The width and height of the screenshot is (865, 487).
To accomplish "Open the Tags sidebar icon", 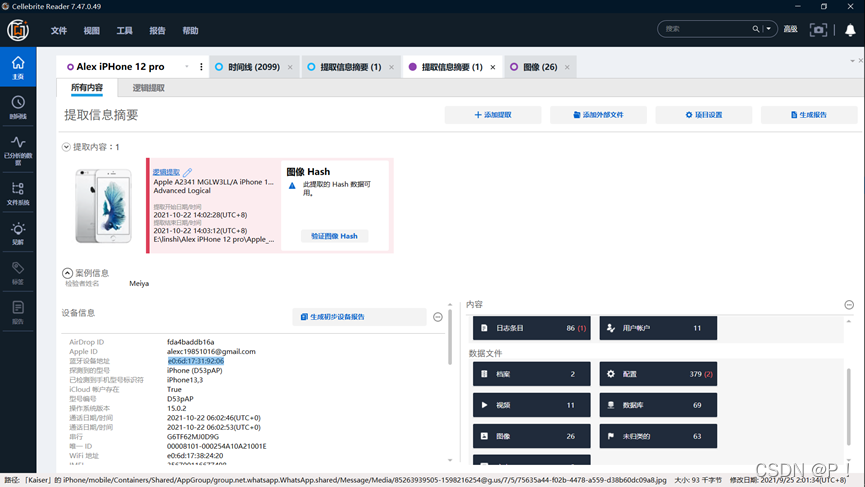I will 18,273.
